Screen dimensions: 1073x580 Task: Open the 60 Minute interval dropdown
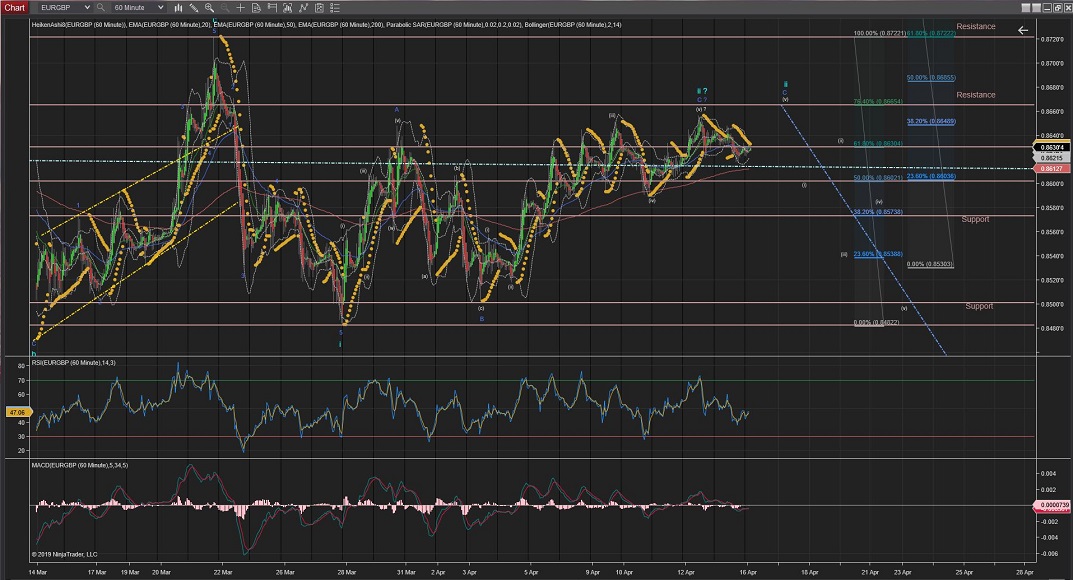(160, 7)
